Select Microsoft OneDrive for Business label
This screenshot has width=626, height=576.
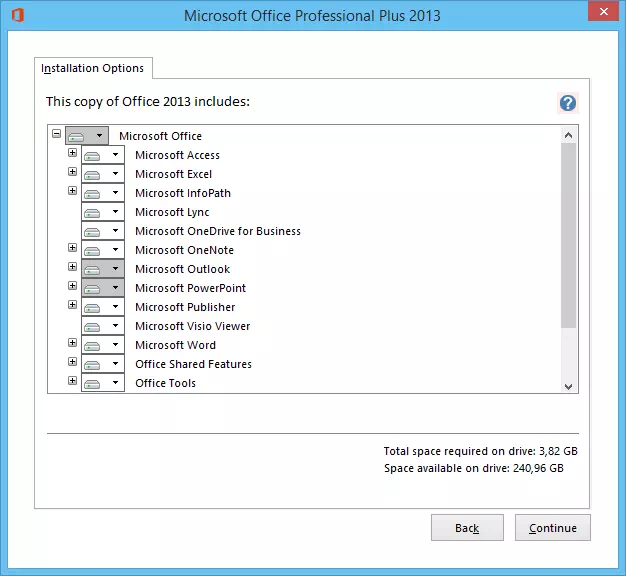[x=218, y=231]
